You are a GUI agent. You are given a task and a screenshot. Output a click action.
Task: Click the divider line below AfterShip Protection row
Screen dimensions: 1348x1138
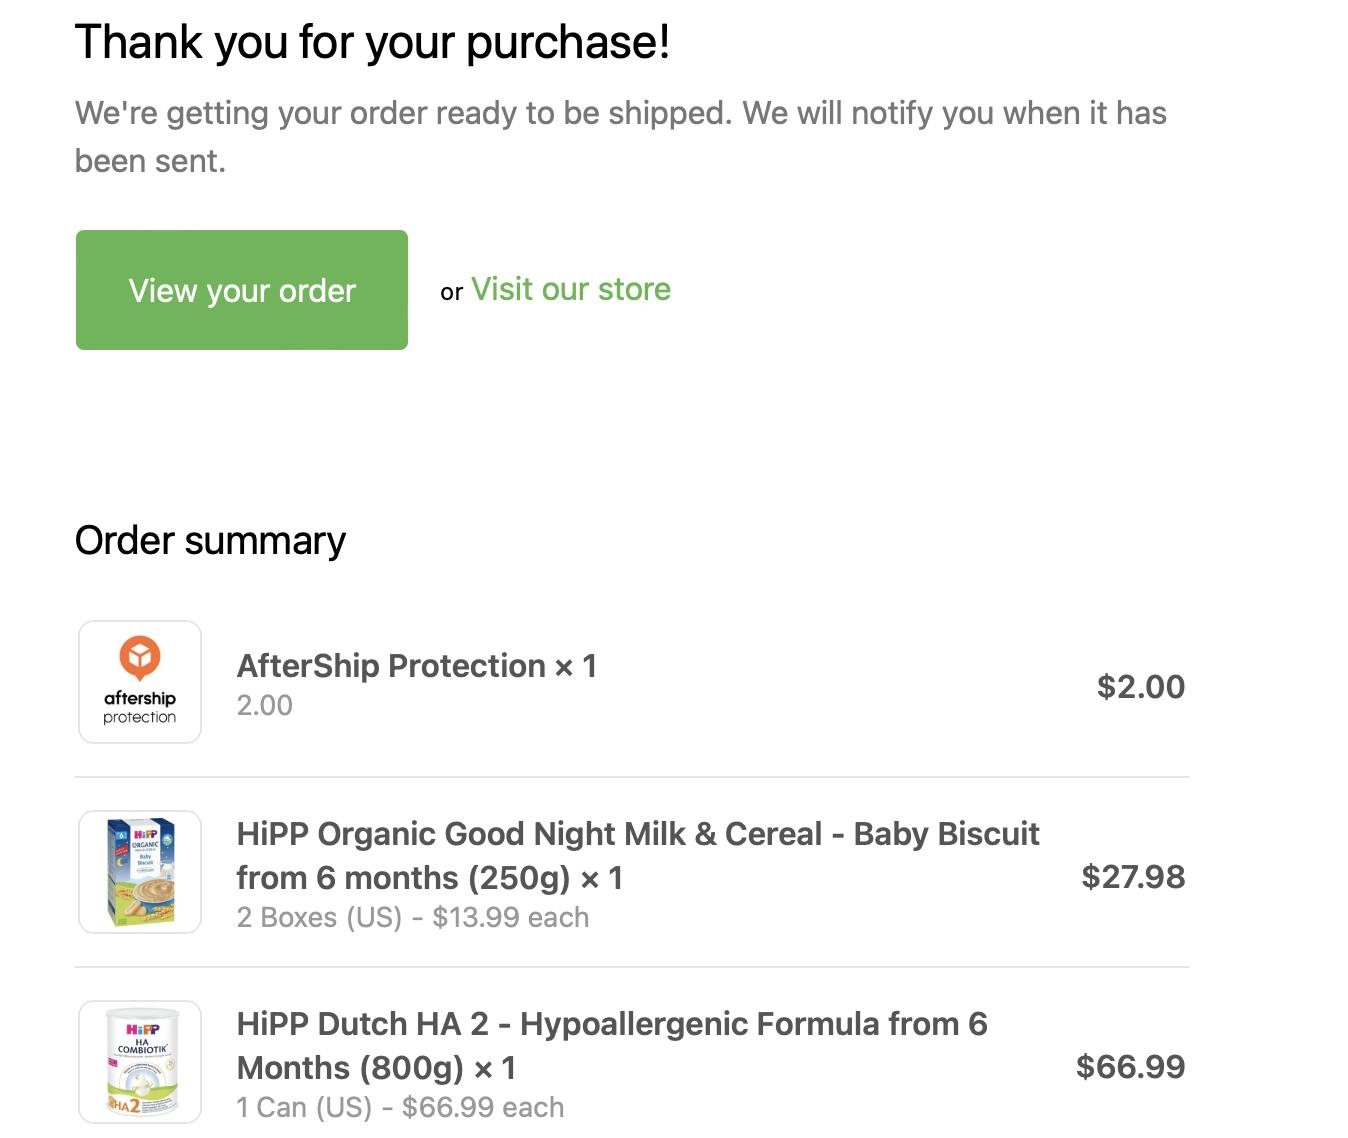[632, 777]
